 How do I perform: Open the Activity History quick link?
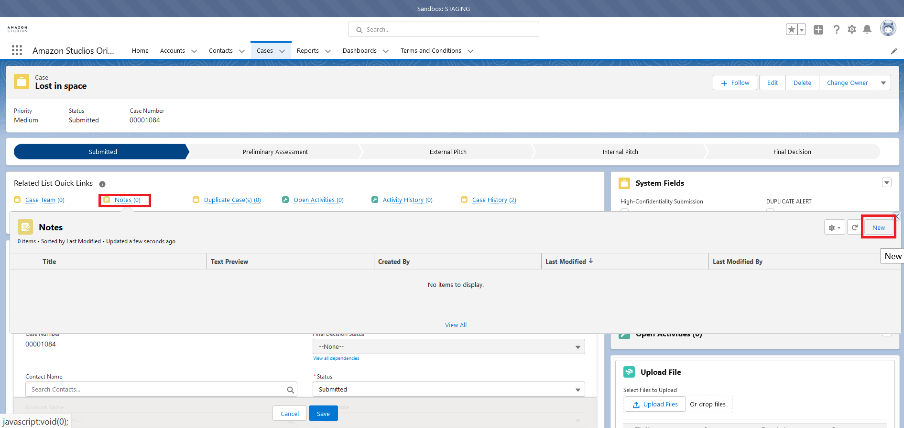coord(408,200)
